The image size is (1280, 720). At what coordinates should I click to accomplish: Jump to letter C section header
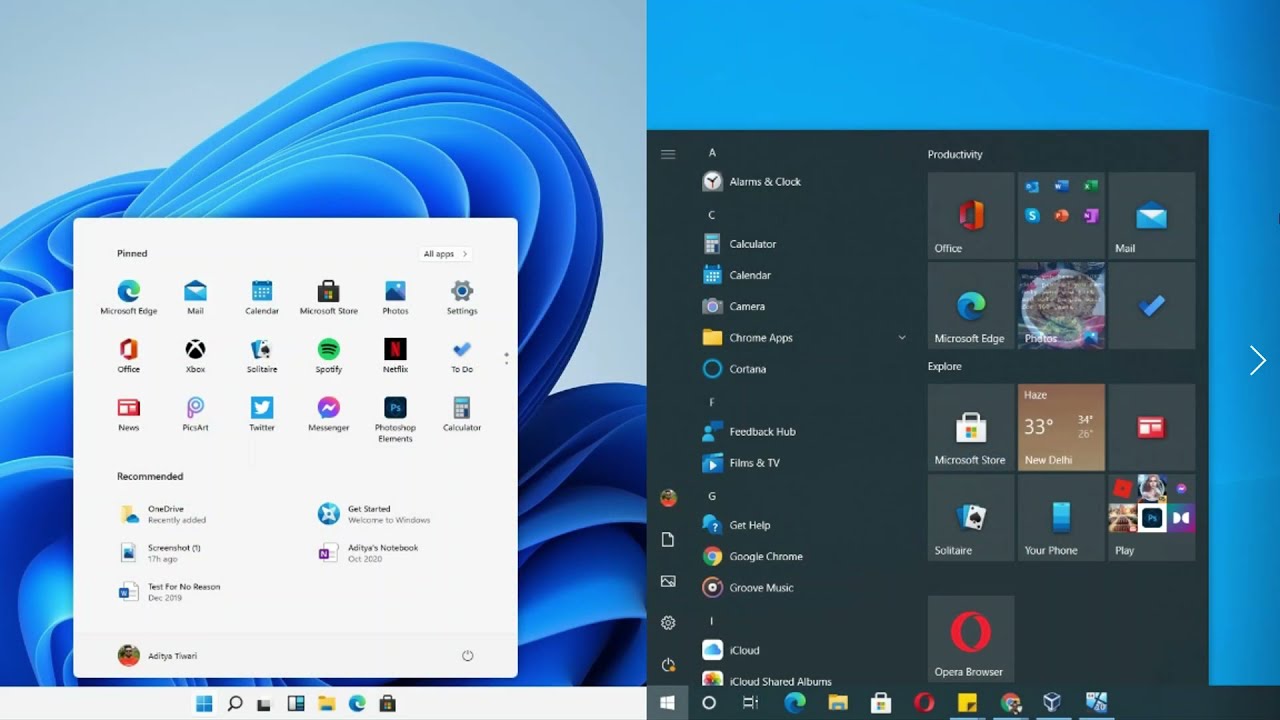[x=712, y=215]
